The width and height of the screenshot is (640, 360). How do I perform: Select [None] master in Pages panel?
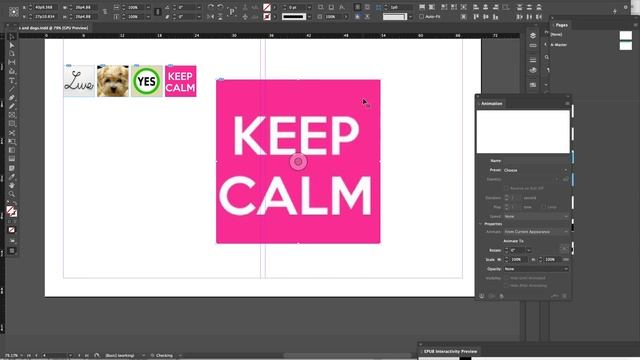point(556,34)
